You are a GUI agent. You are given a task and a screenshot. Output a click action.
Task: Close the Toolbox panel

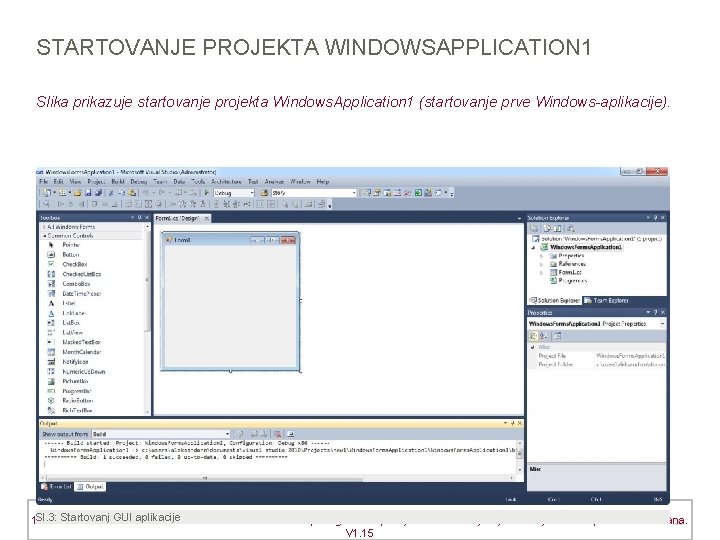147,218
